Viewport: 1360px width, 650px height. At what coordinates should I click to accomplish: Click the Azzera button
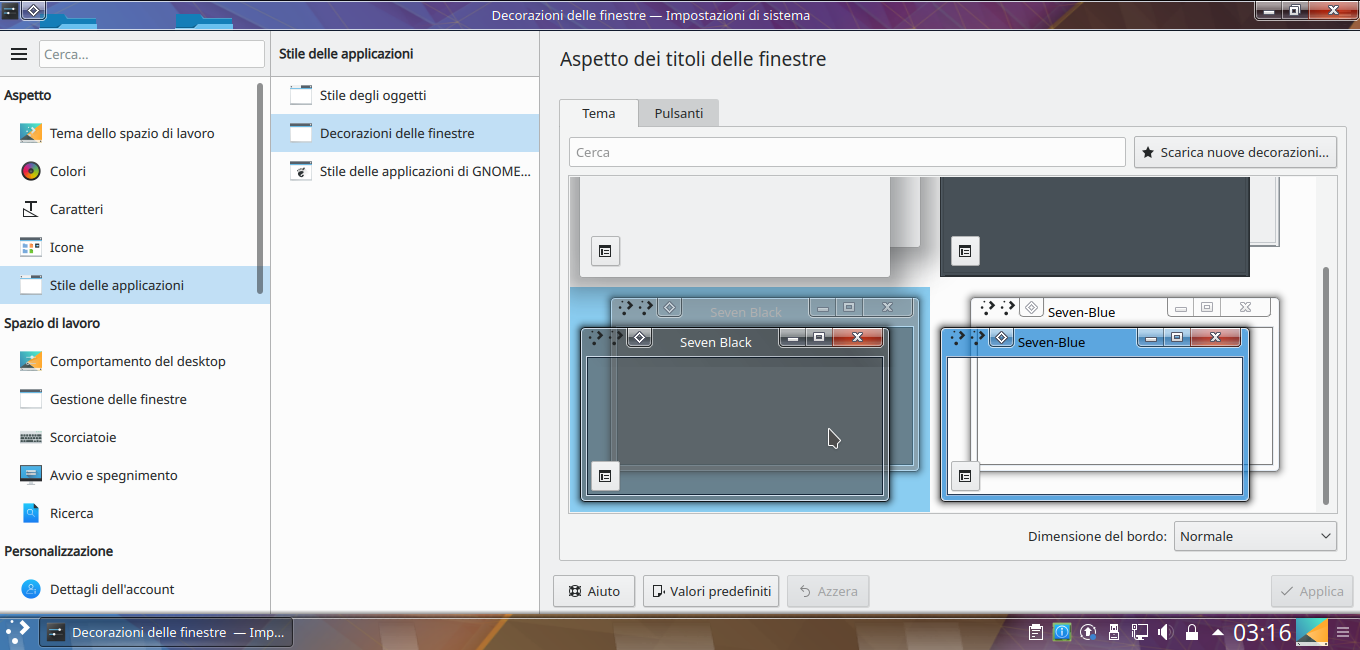[828, 591]
